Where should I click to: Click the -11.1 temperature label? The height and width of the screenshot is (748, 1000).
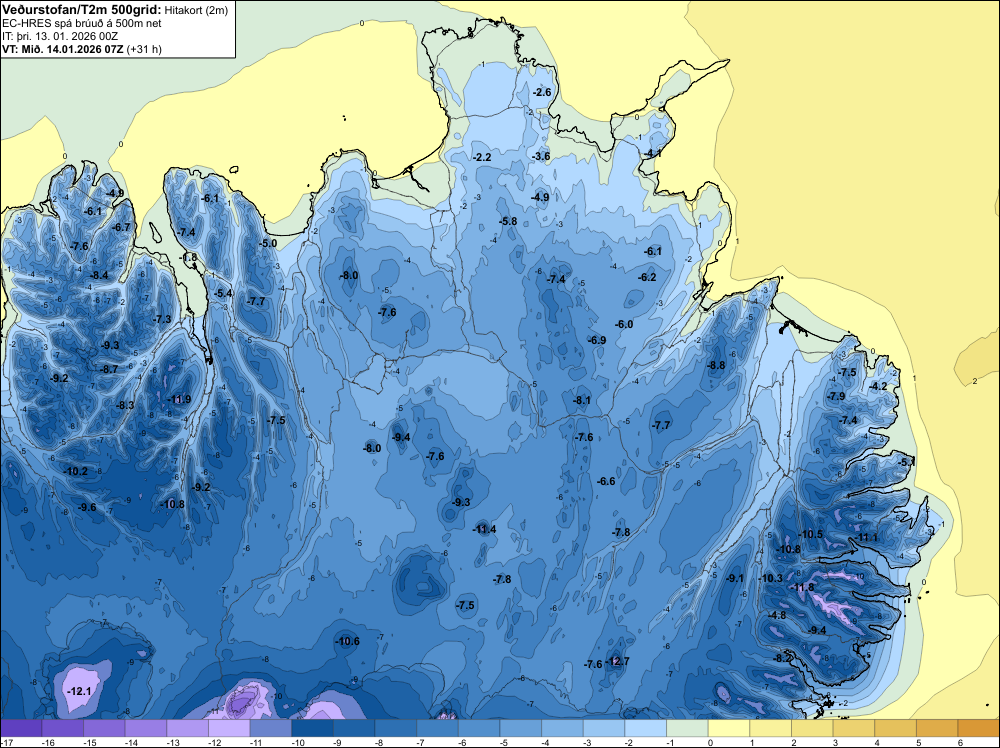(x=867, y=538)
